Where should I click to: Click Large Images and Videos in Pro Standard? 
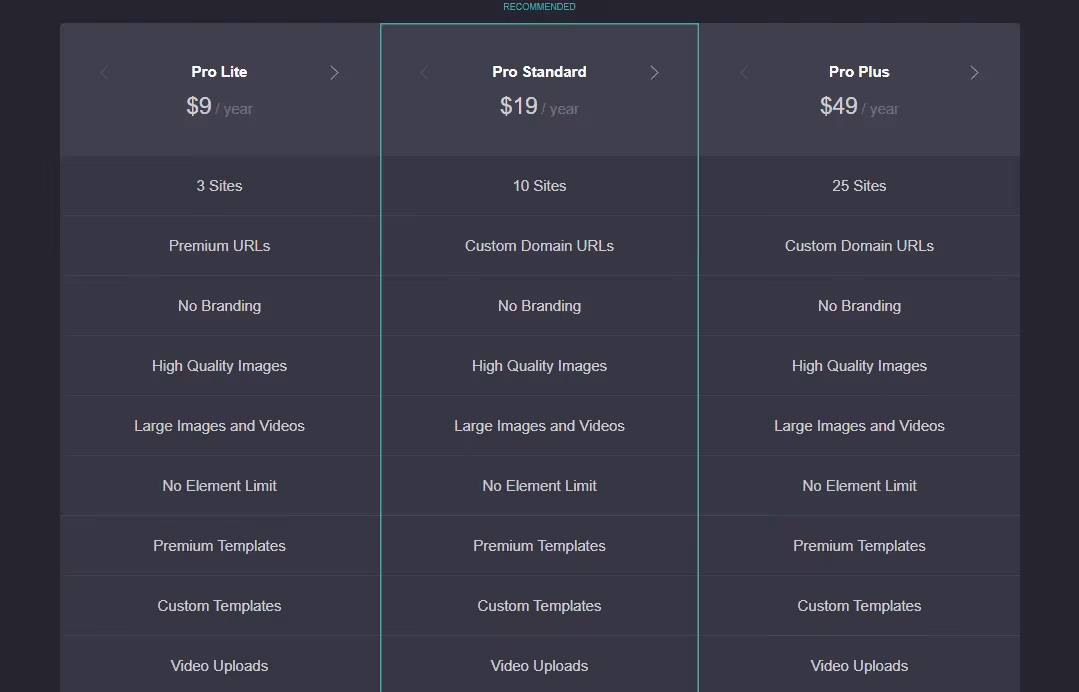(x=540, y=426)
